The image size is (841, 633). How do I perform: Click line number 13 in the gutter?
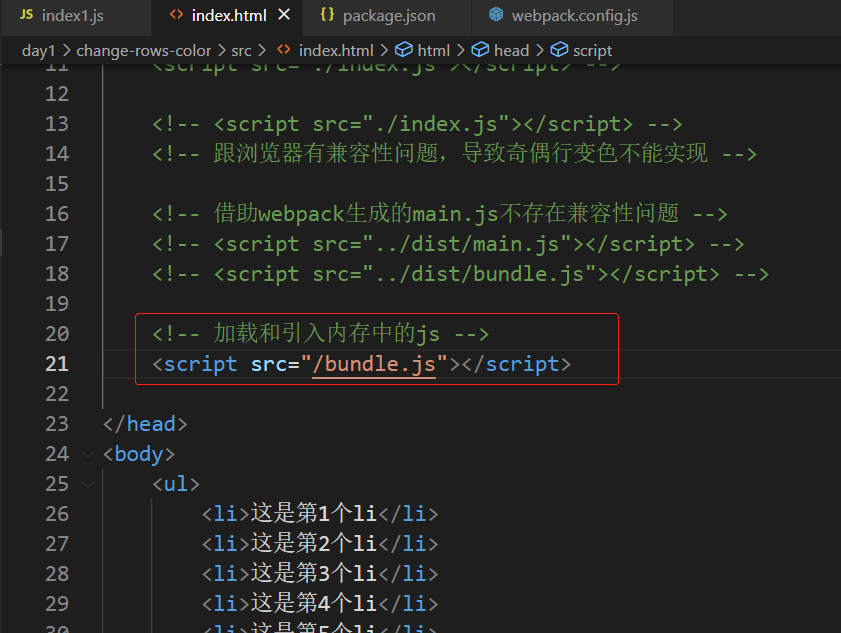pyautogui.click(x=57, y=124)
